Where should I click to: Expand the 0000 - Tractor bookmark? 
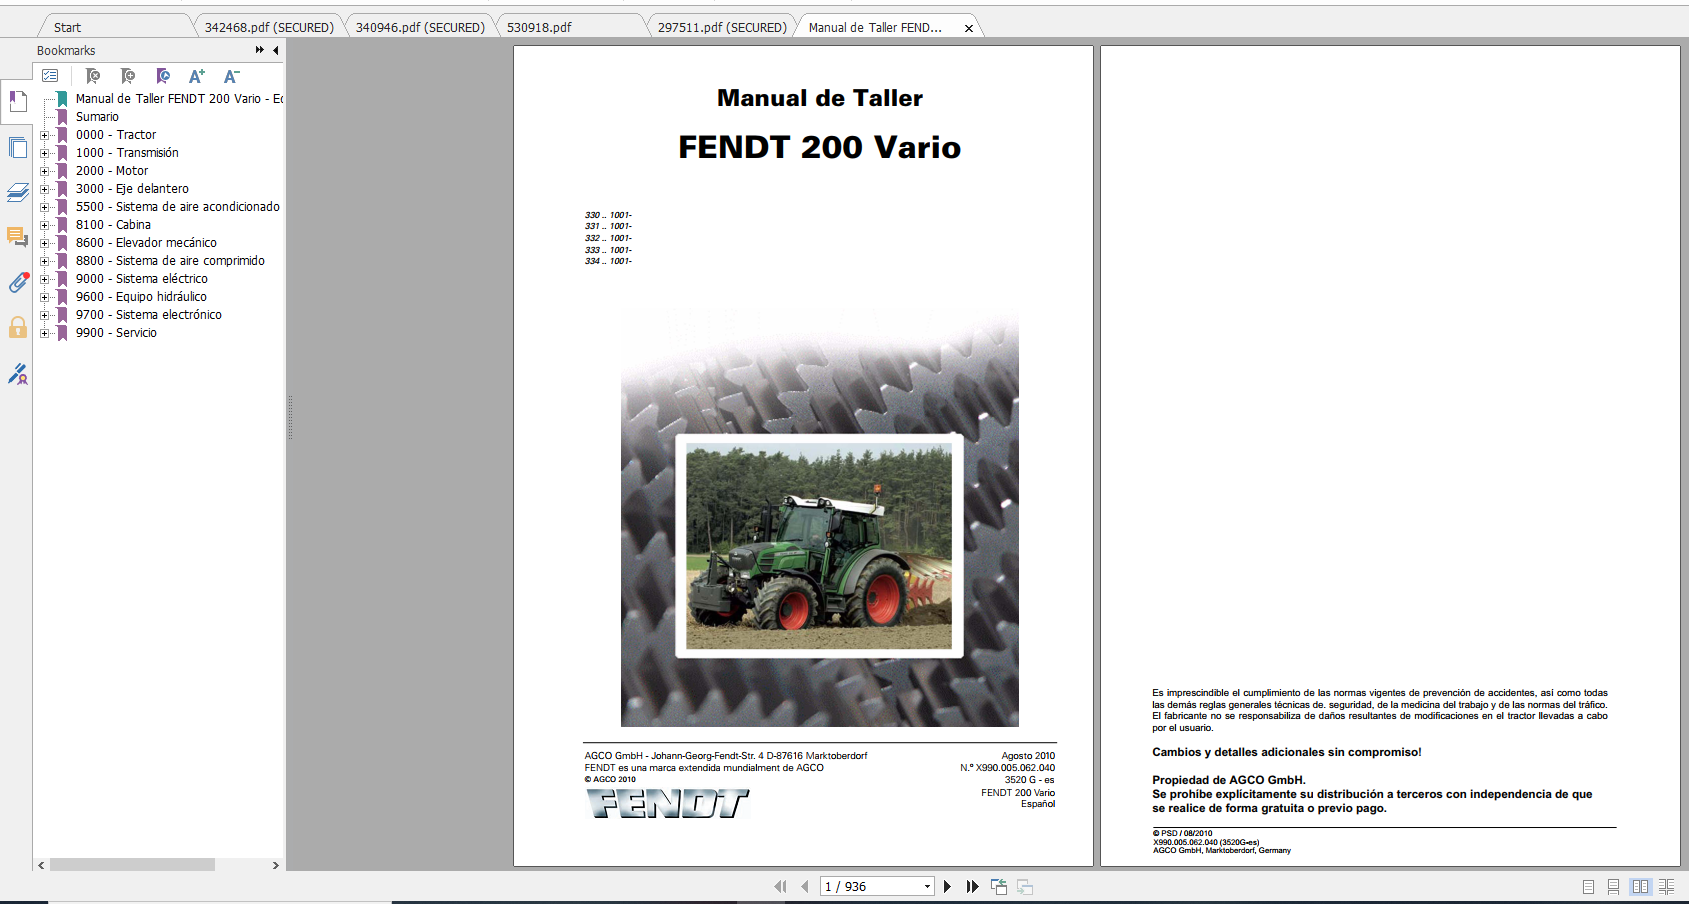point(44,135)
